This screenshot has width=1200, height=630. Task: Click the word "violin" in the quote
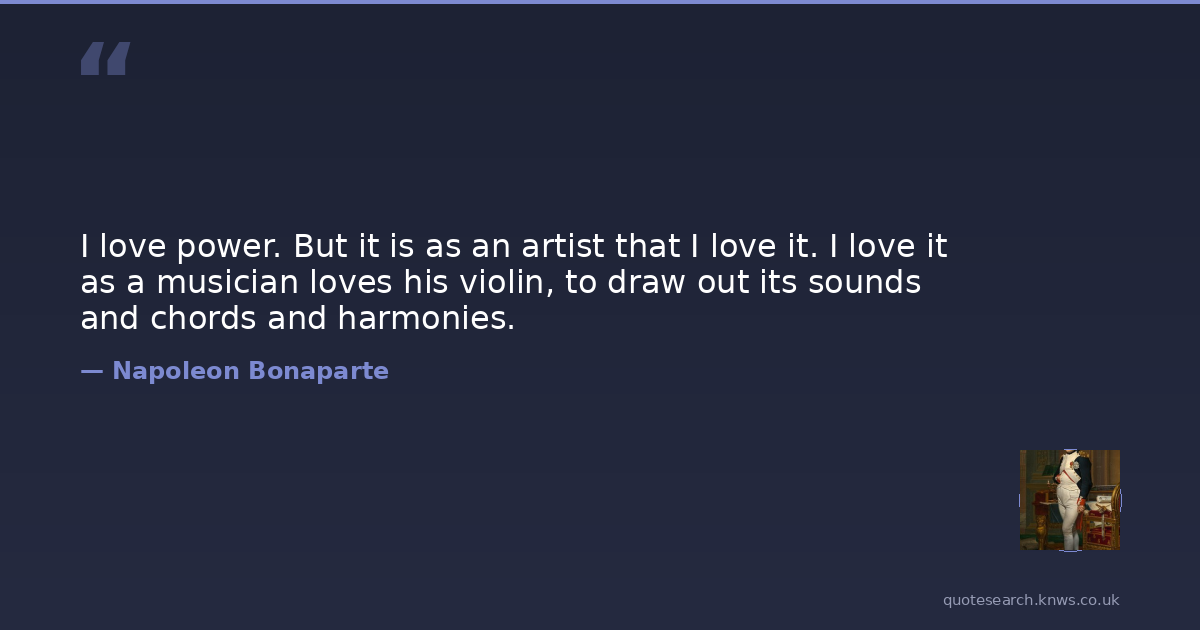[498, 283]
